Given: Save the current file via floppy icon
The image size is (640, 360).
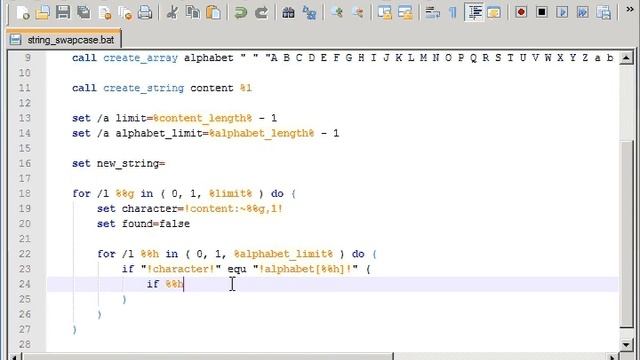Looking at the screenshot, I should (x=63, y=13).
